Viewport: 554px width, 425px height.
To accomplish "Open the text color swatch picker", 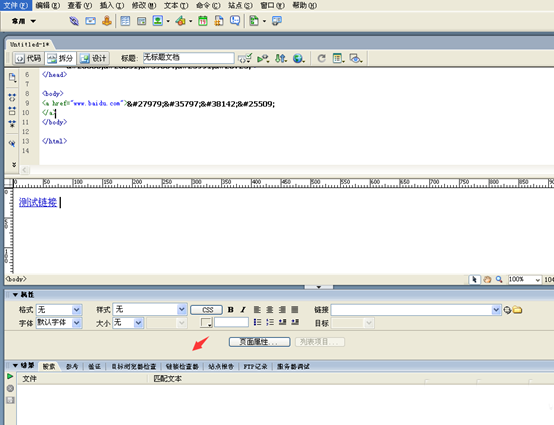I will pyautogui.click(x=206, y=323).
